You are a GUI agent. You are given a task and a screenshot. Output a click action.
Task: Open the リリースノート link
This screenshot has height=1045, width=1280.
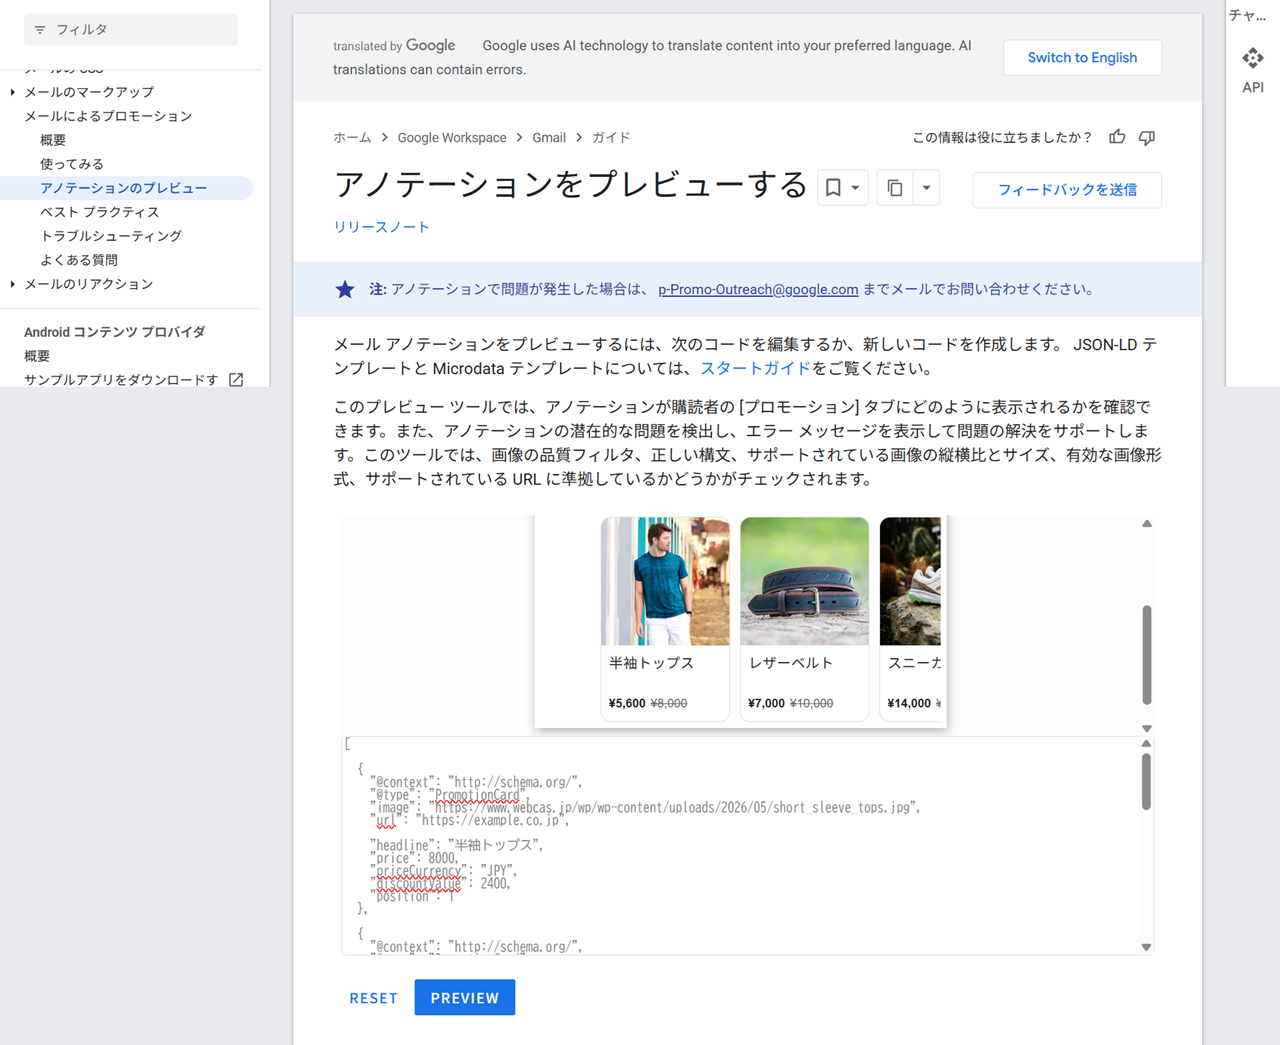coord(381,227)
